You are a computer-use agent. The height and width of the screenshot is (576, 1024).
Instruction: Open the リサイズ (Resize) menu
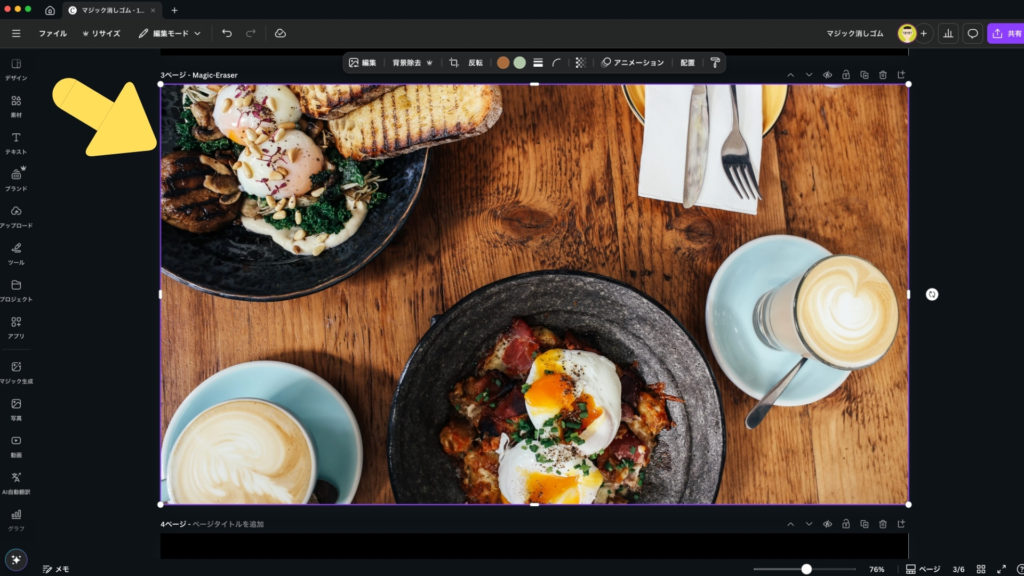click(101, 33)
